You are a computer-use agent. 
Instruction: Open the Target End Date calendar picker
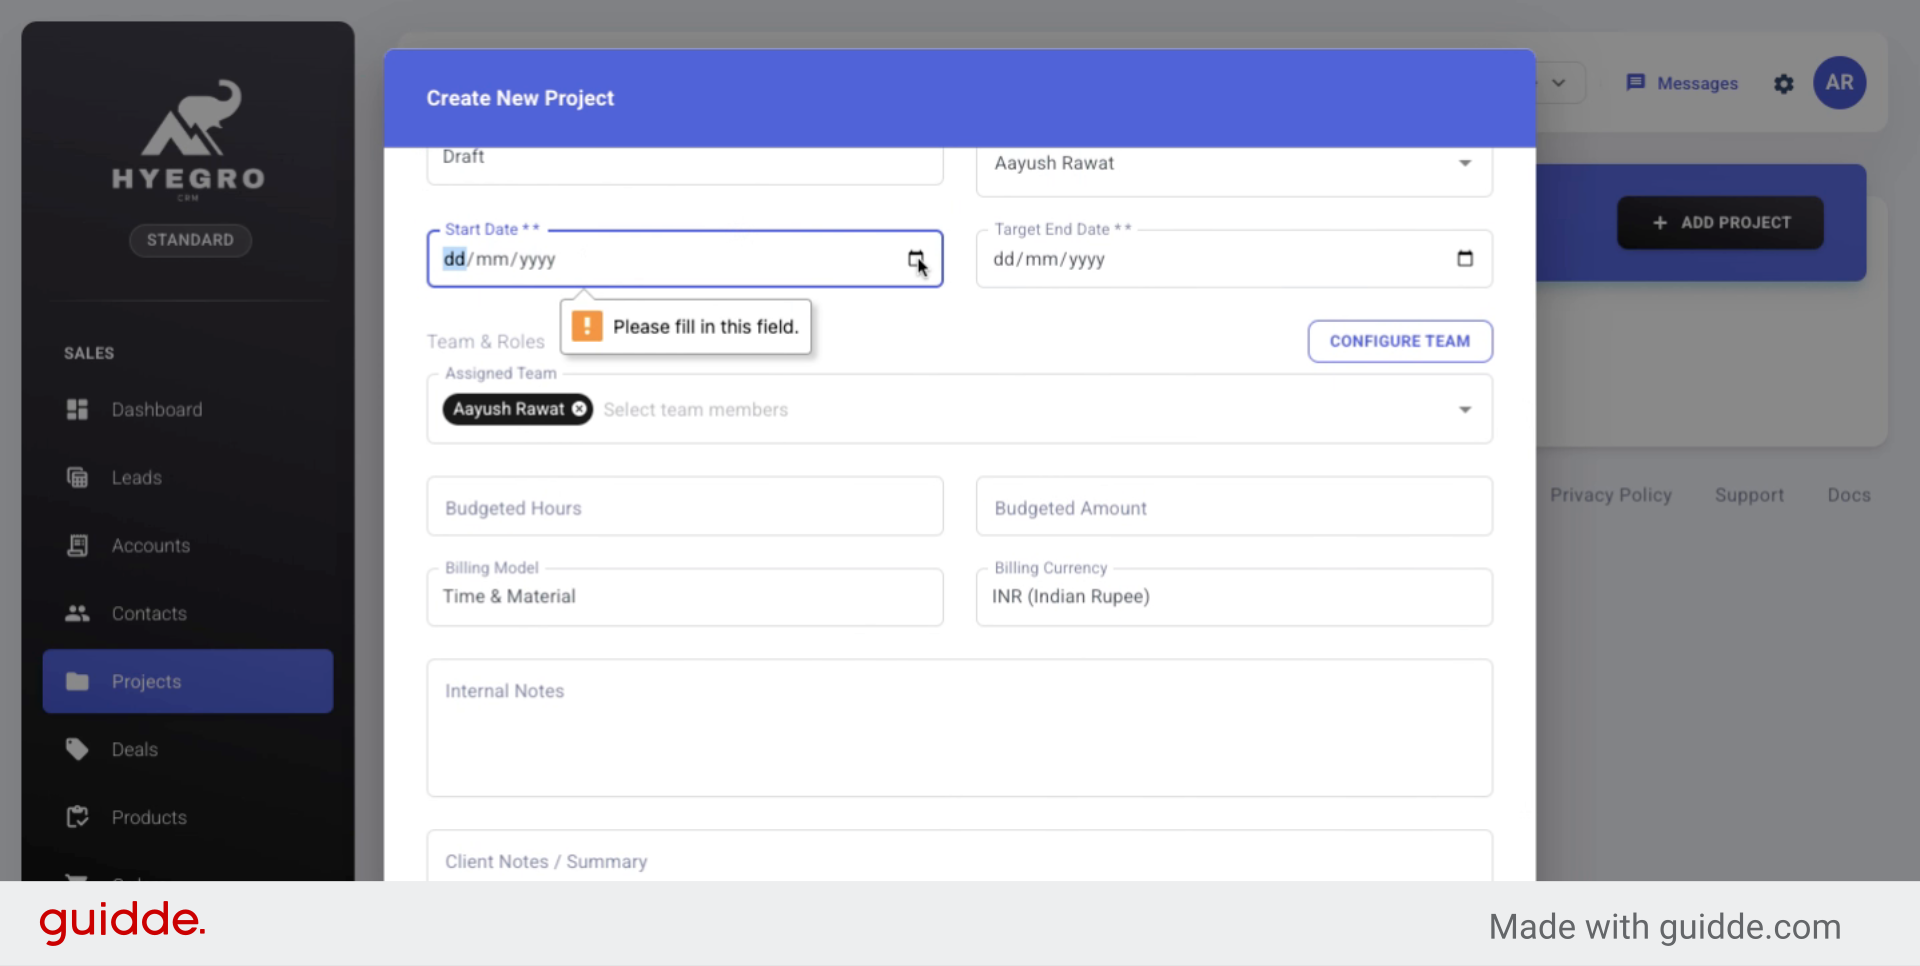pos(1465,258)
